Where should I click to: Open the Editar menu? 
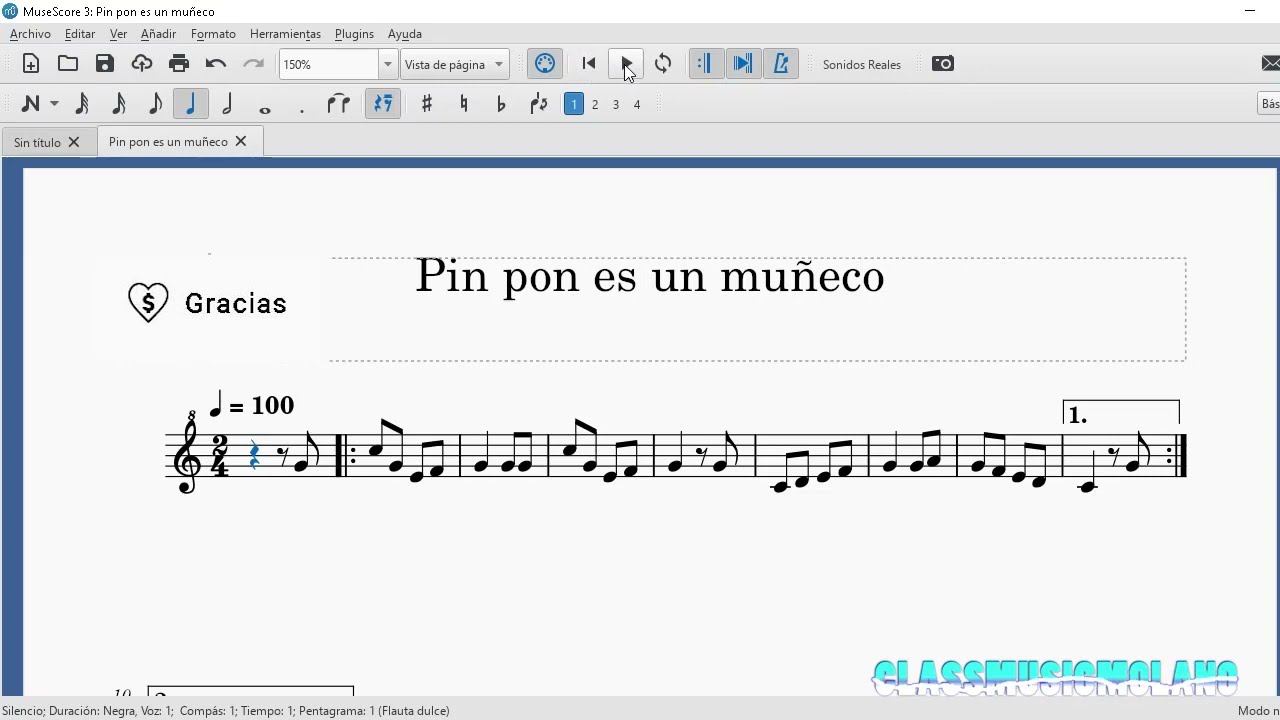coord(80,34)
